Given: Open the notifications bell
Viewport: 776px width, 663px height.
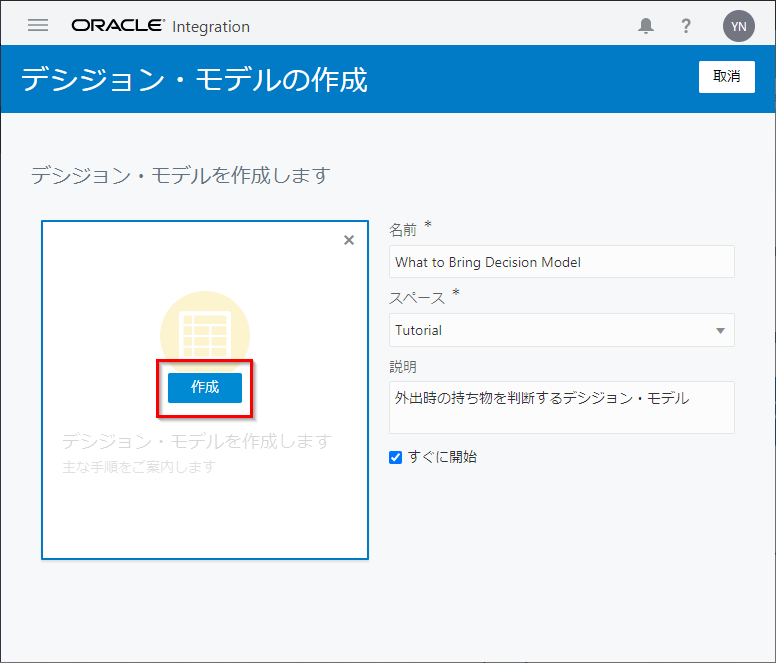Looking at the screenshot, I should (x=646, y=26).
